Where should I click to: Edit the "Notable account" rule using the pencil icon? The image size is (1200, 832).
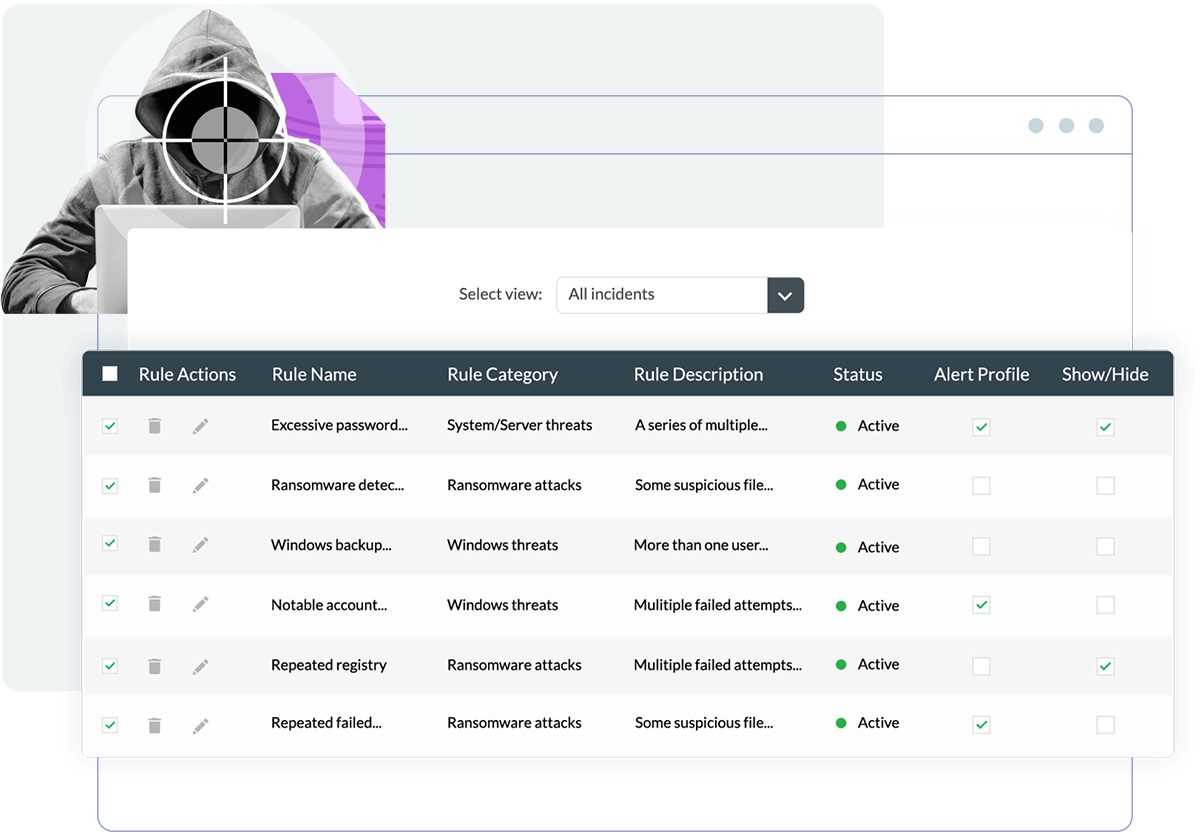(200, 605)
